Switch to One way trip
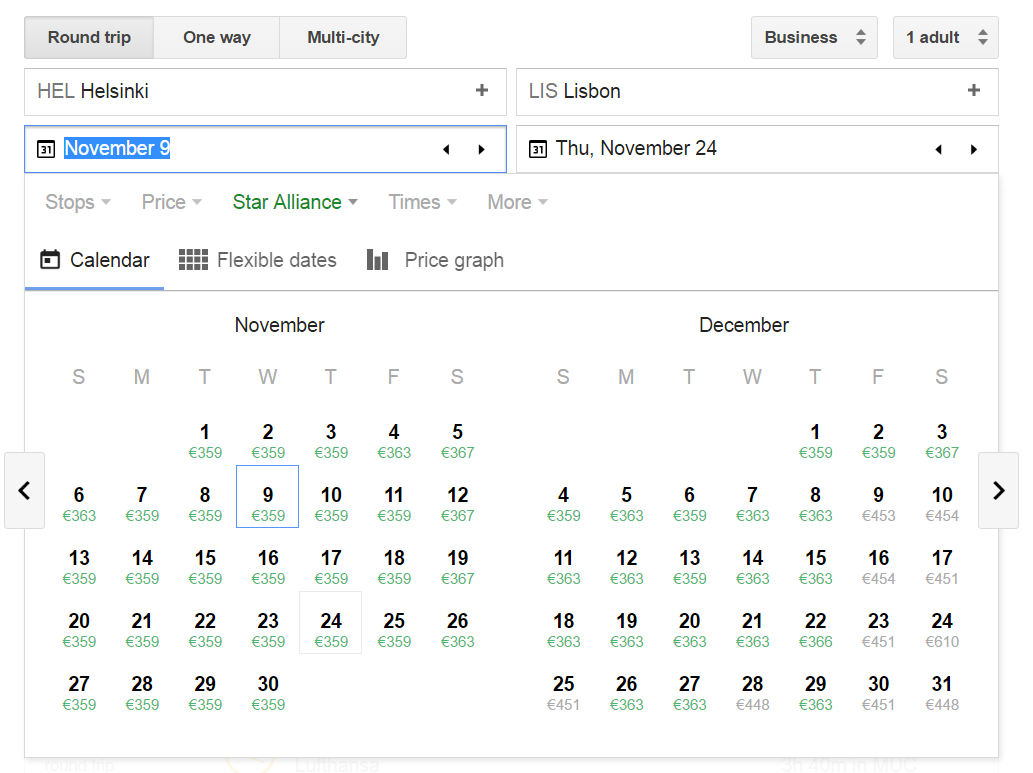1033x773 pixels. 217,38
